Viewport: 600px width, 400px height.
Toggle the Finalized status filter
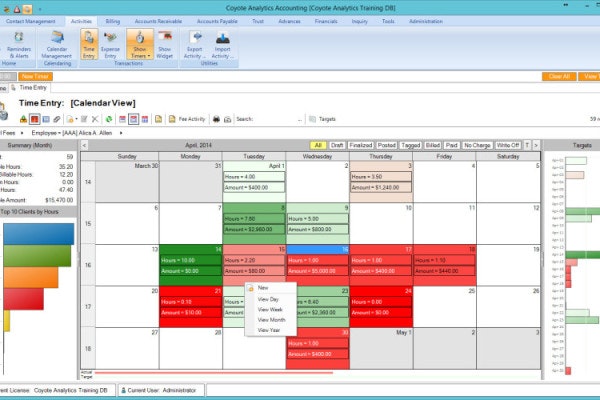(360, 145)
